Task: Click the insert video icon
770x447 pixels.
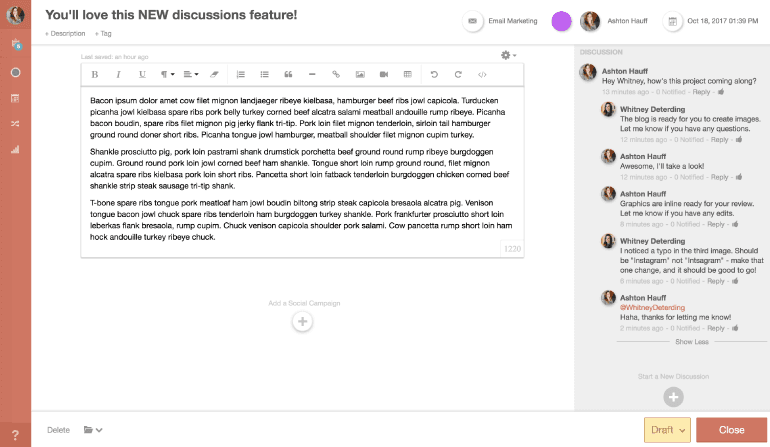Action: click(x=384, y=74)
